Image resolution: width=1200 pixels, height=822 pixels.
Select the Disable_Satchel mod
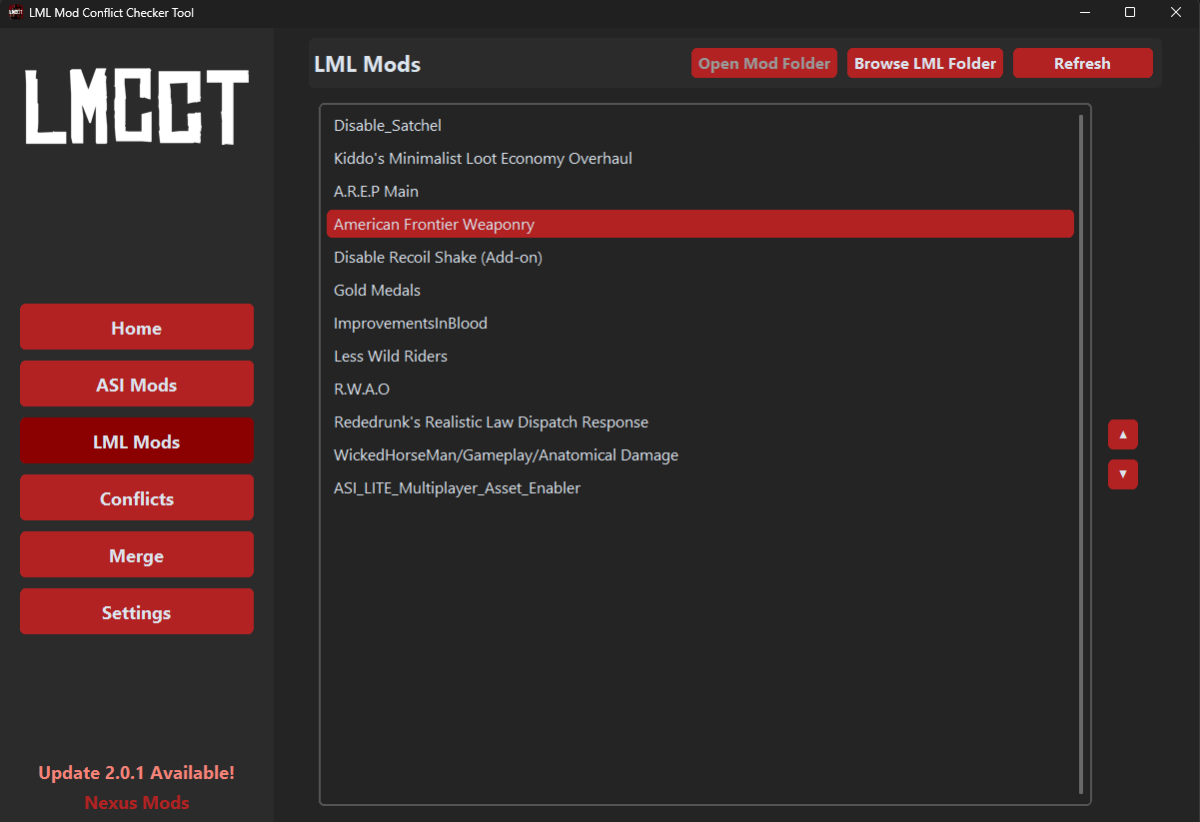pyautogui.click(x=388, y=125)
